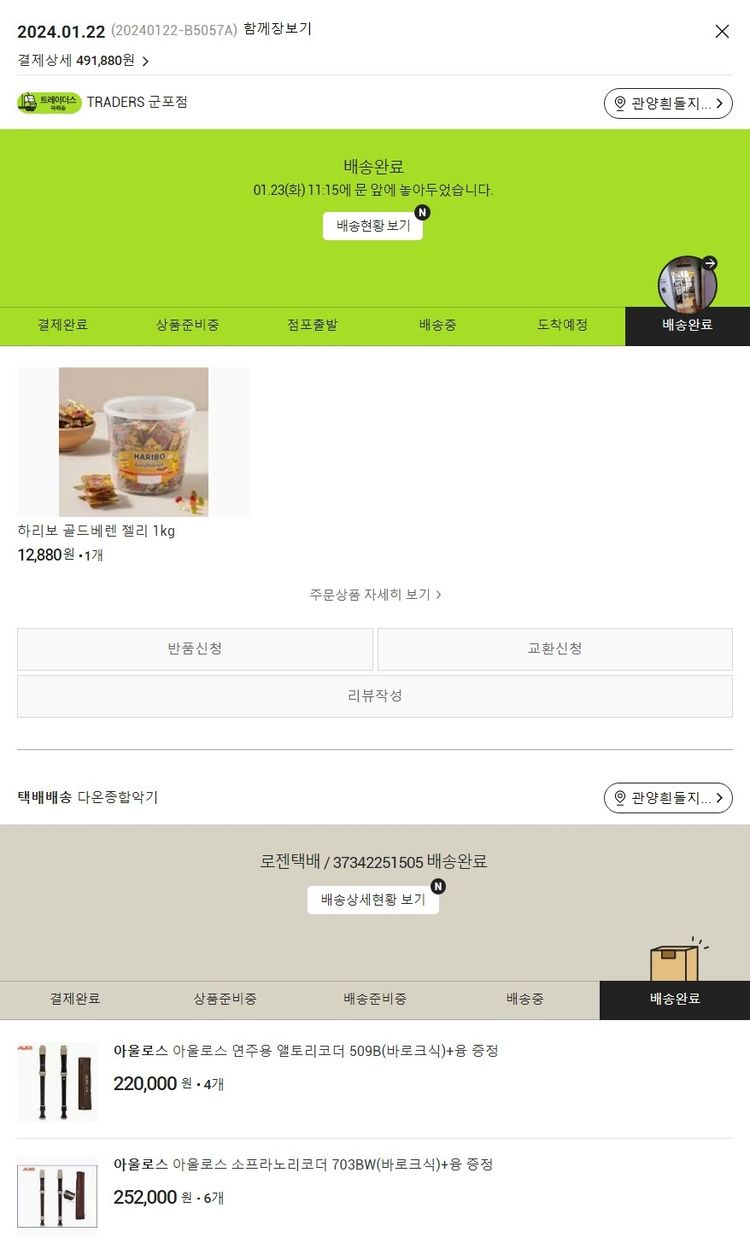
Task: Close the order detail page
Action: (722, 31)
